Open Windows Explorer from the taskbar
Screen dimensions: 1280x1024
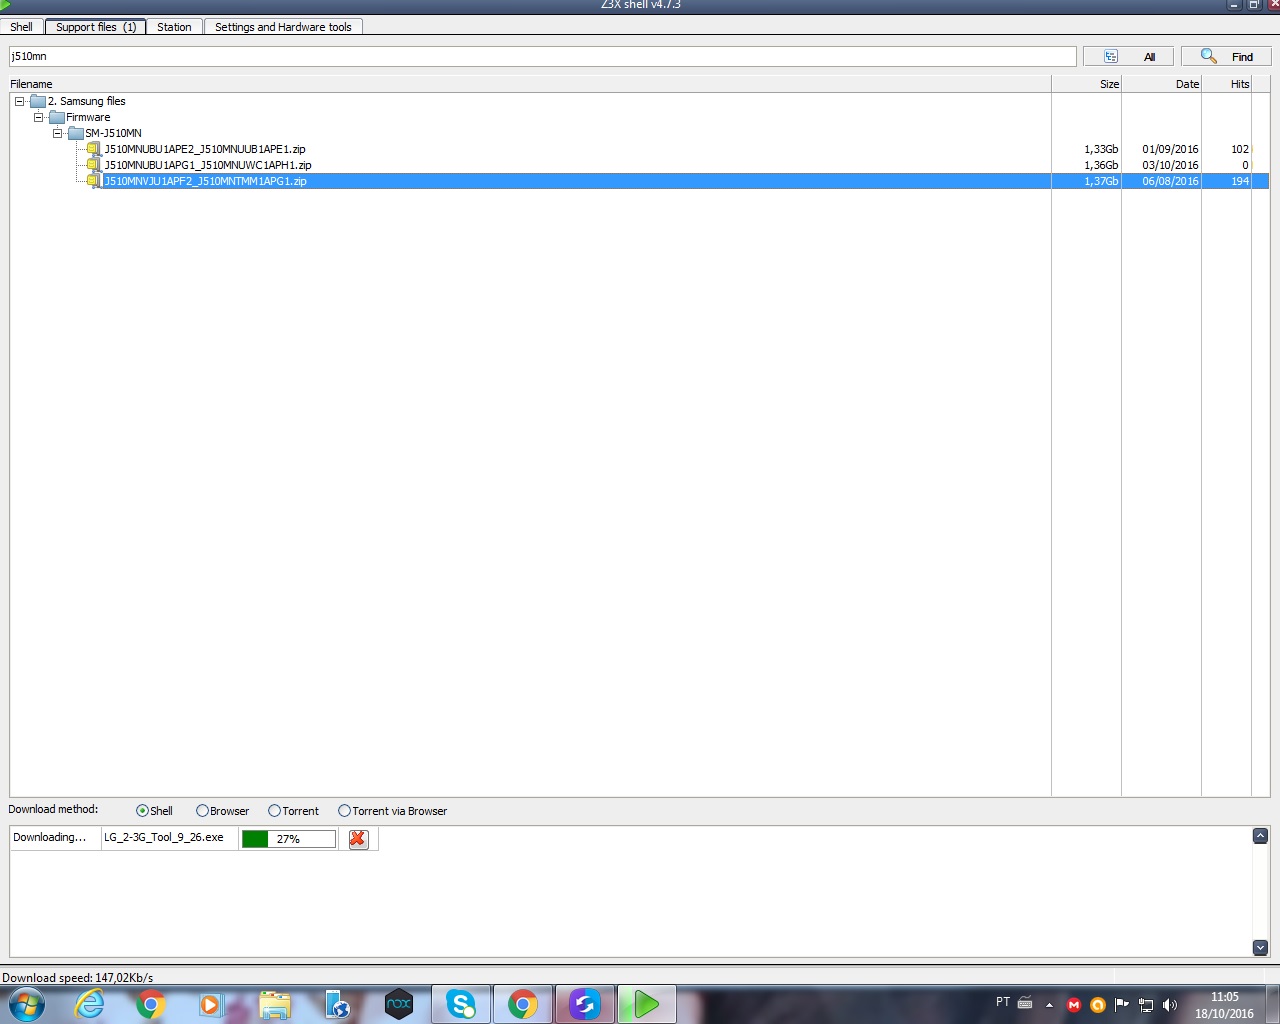[x=274, y=1004]
